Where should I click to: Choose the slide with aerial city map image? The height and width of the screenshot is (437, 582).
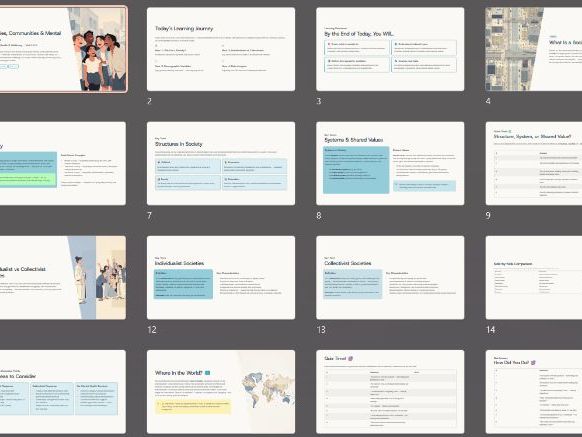click(x=534, y=49)
